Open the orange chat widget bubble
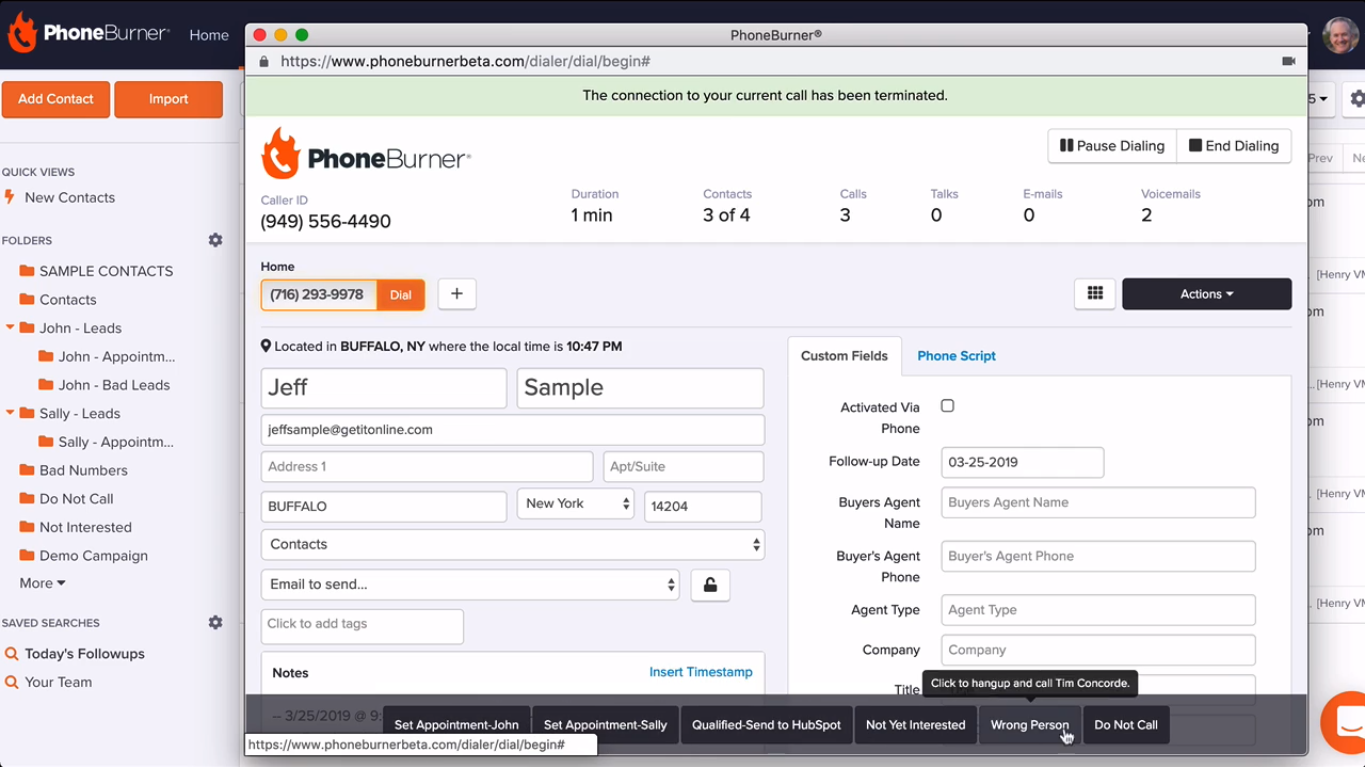Viewport: 1365px width, 767px height. pyautogui.click(x=1345, y=722)
